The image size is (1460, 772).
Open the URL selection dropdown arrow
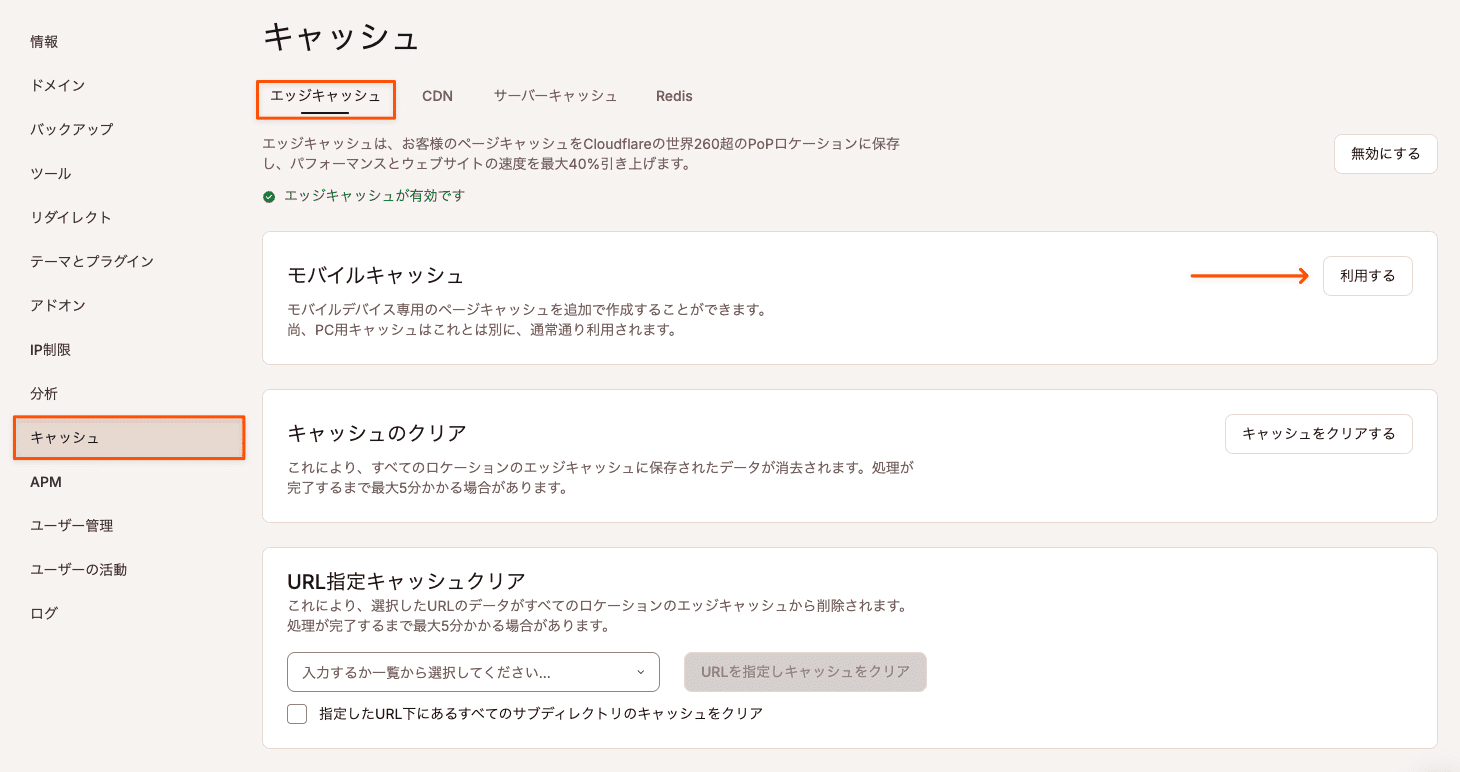pos(641,672)
